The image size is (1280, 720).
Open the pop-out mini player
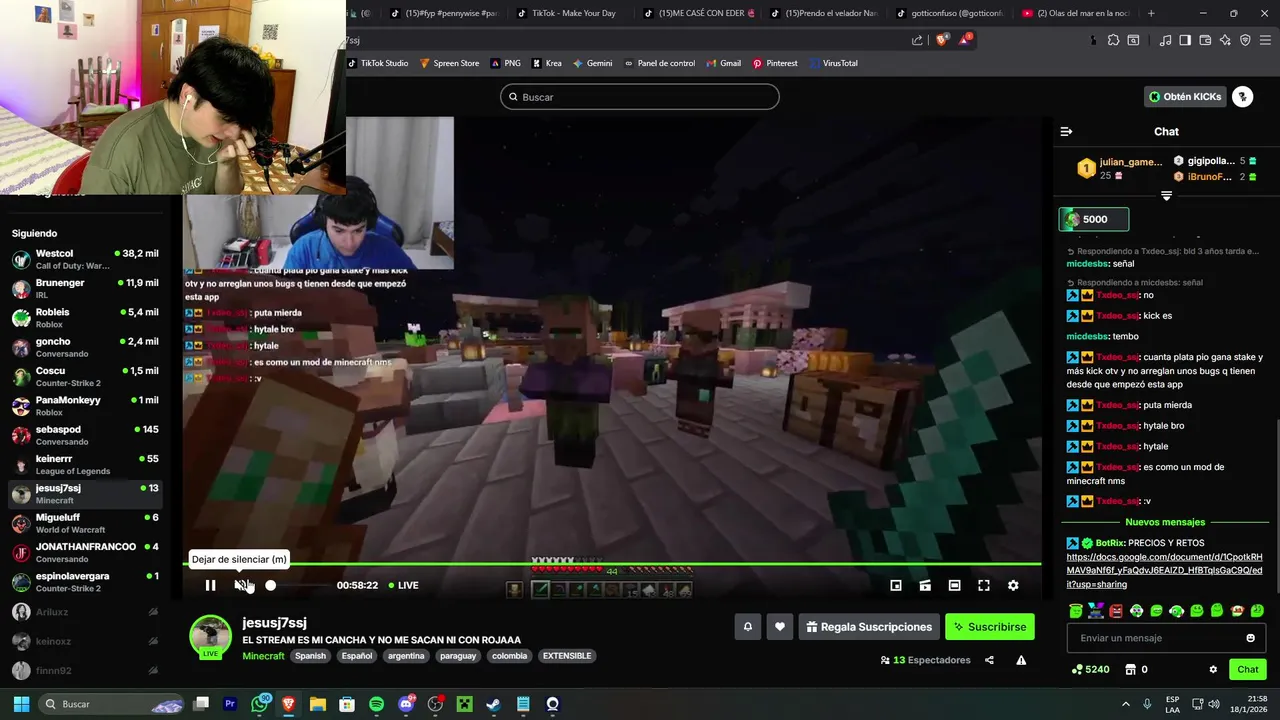coord(896,585)
